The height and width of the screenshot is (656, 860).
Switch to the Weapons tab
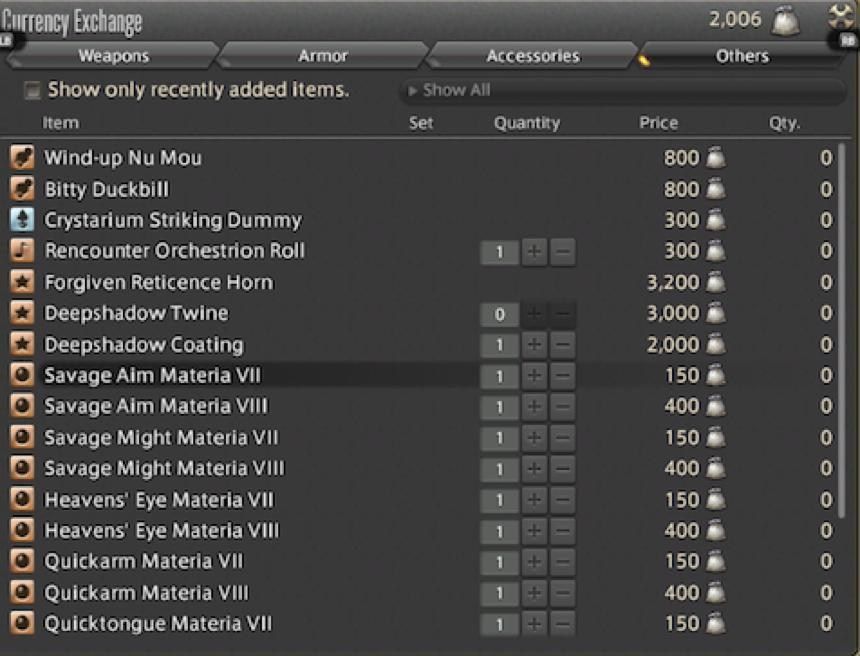pyautogui.click(x=113, y=56)
